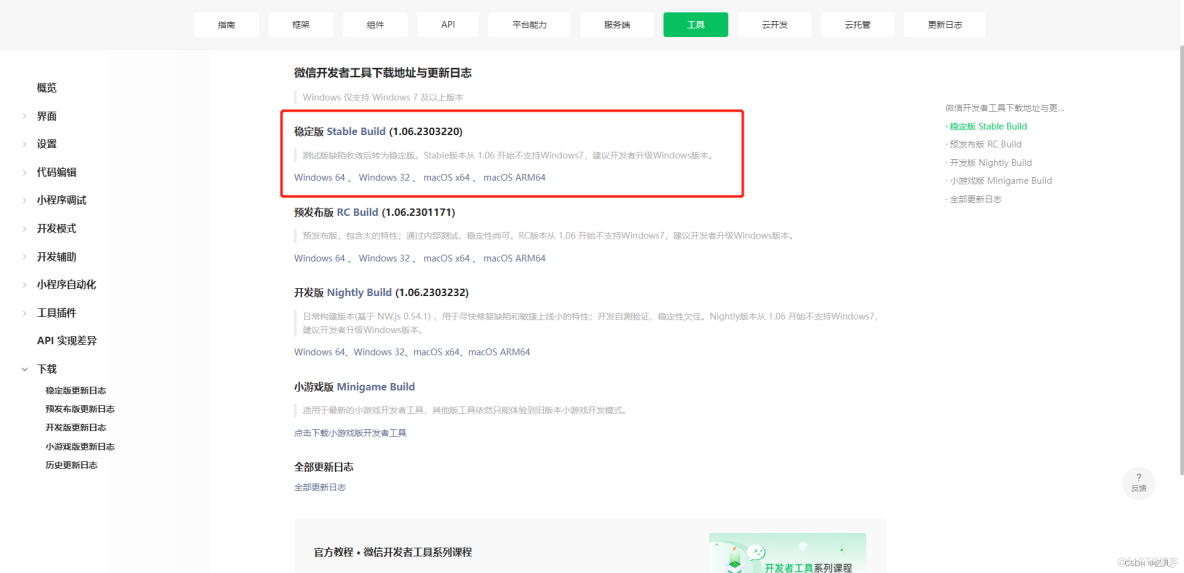Click the Stable Build heading link
The image size is (1184, 573).
click(x=356, y=131)
